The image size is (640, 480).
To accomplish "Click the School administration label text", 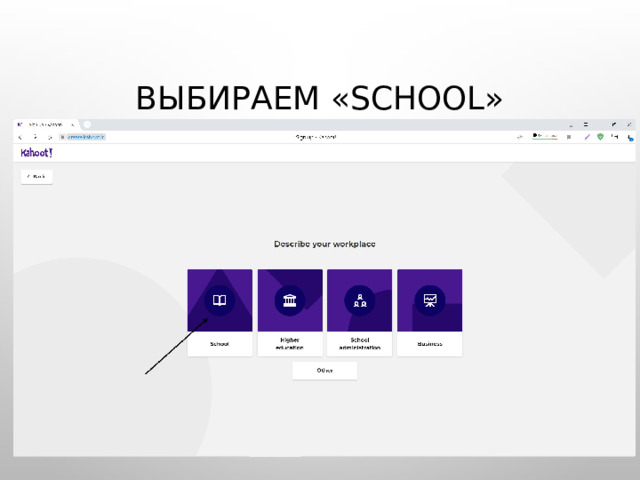I will [x=360, y=344].
